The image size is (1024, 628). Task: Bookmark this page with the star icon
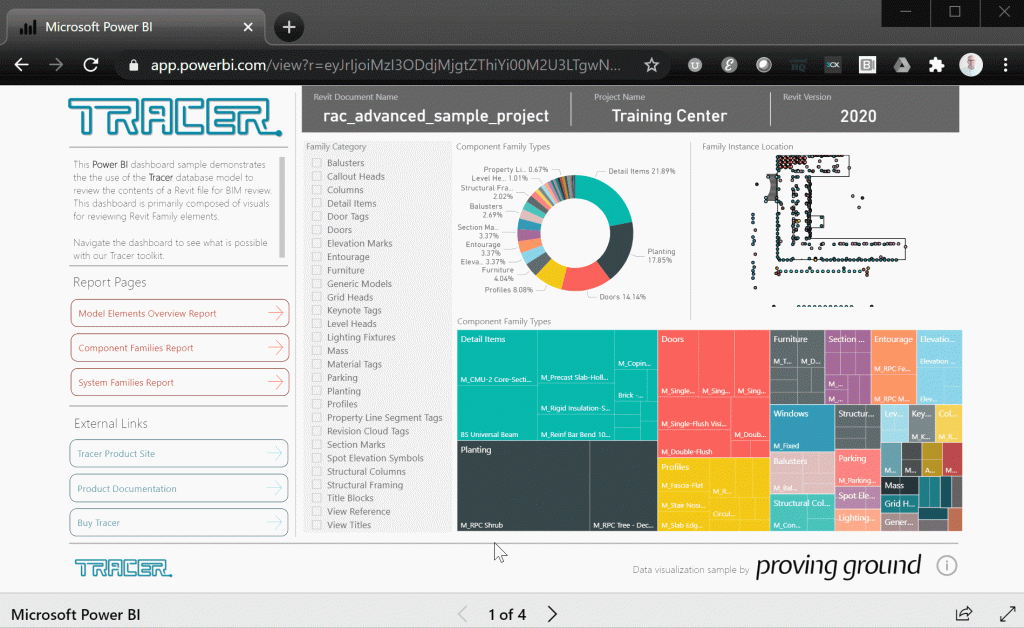pyautogui.click(x=651, y=65)
